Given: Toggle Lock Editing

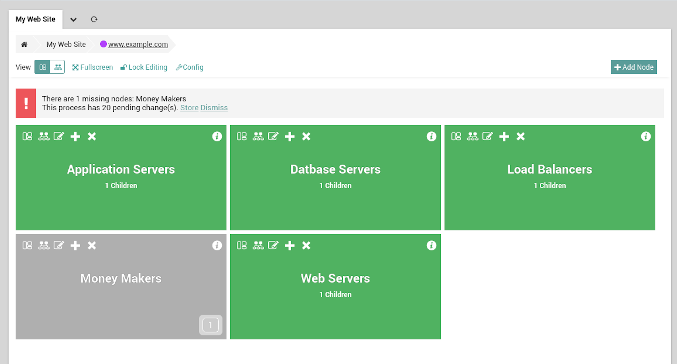Looking at the screenshot, I should [x=144, y=67].
